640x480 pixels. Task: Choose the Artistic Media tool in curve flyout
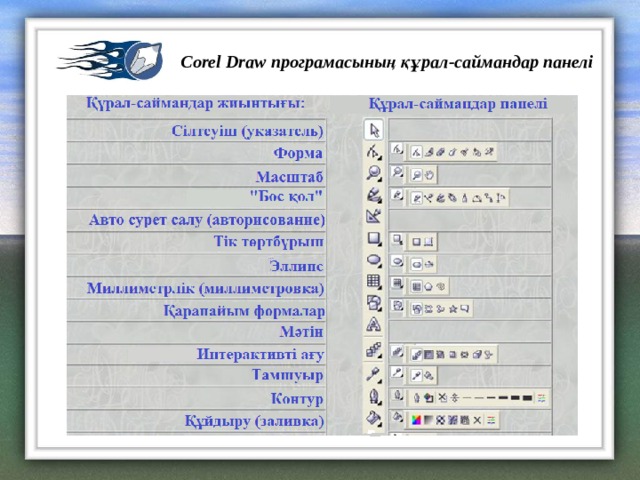tap(440, 198)
